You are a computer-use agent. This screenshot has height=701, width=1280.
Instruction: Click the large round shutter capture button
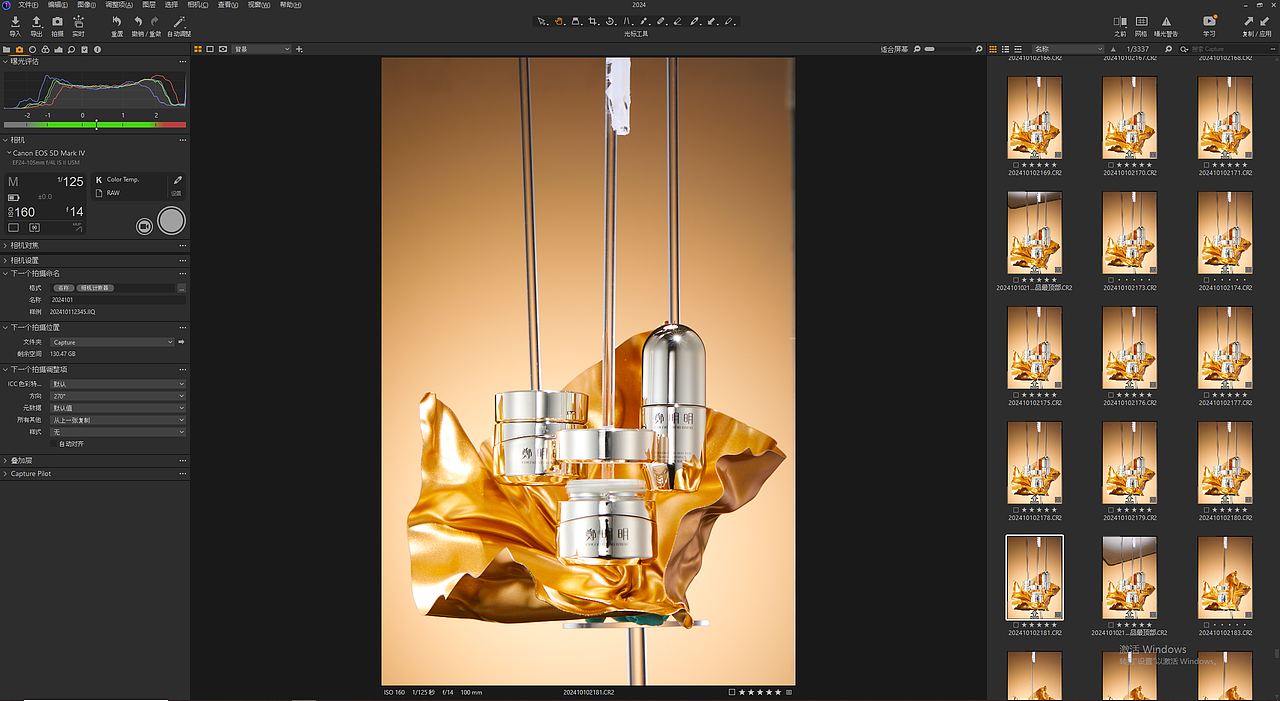172,221
